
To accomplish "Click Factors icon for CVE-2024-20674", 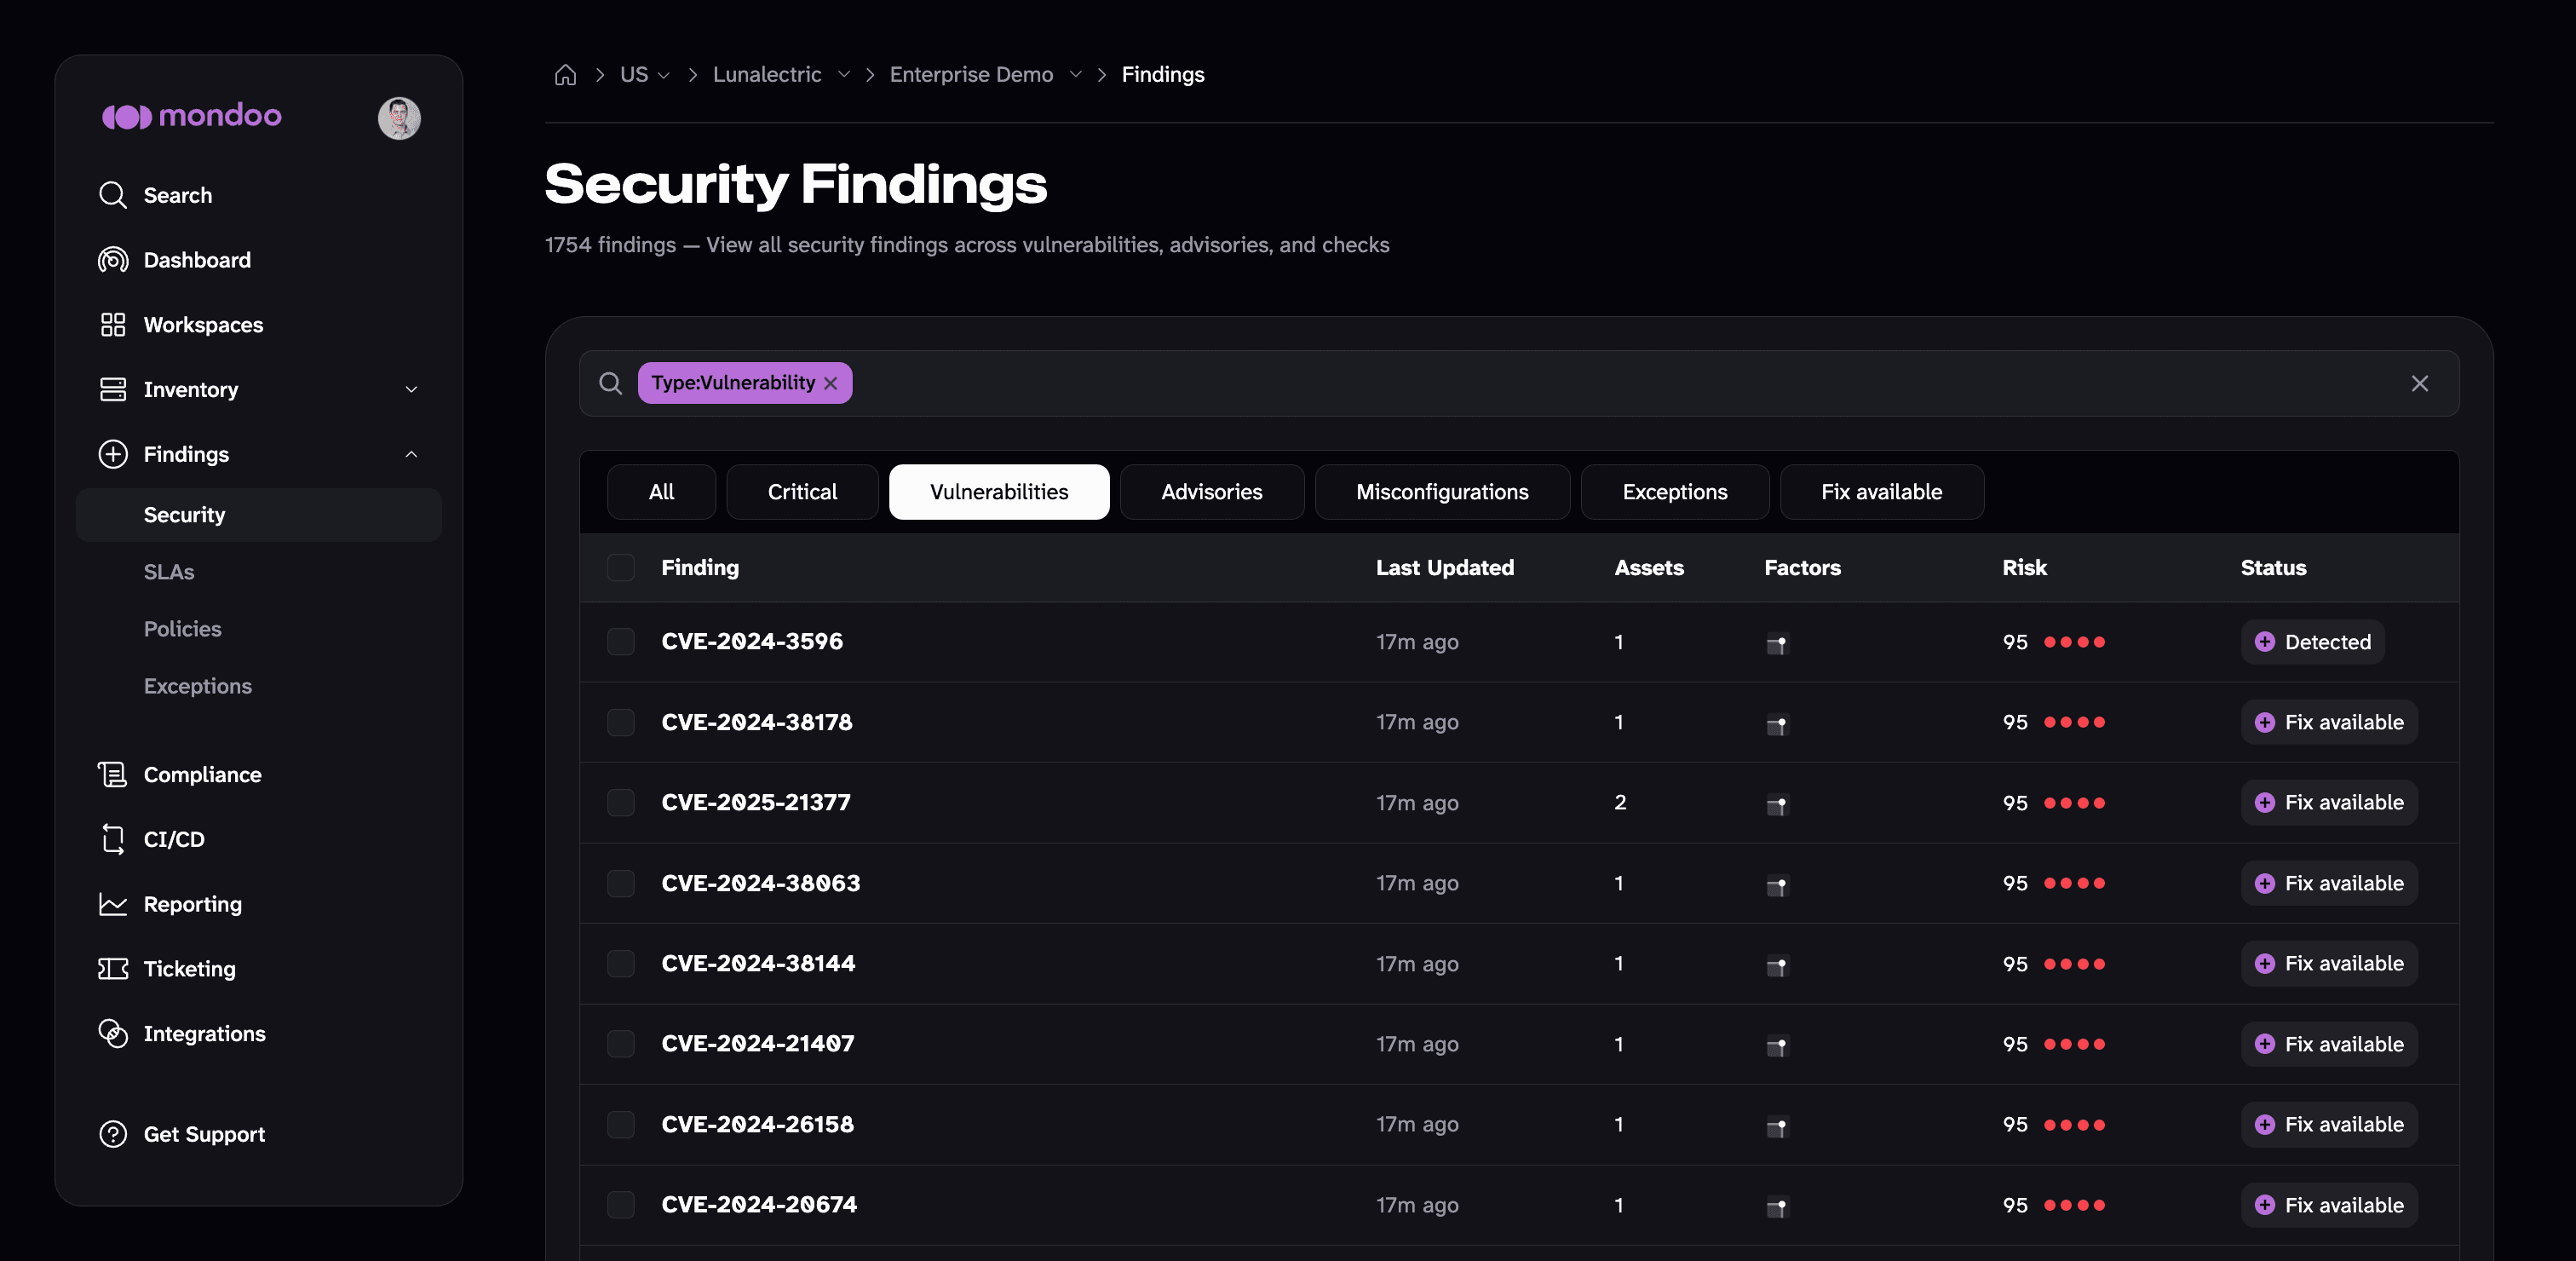I will [1777, 1207].
